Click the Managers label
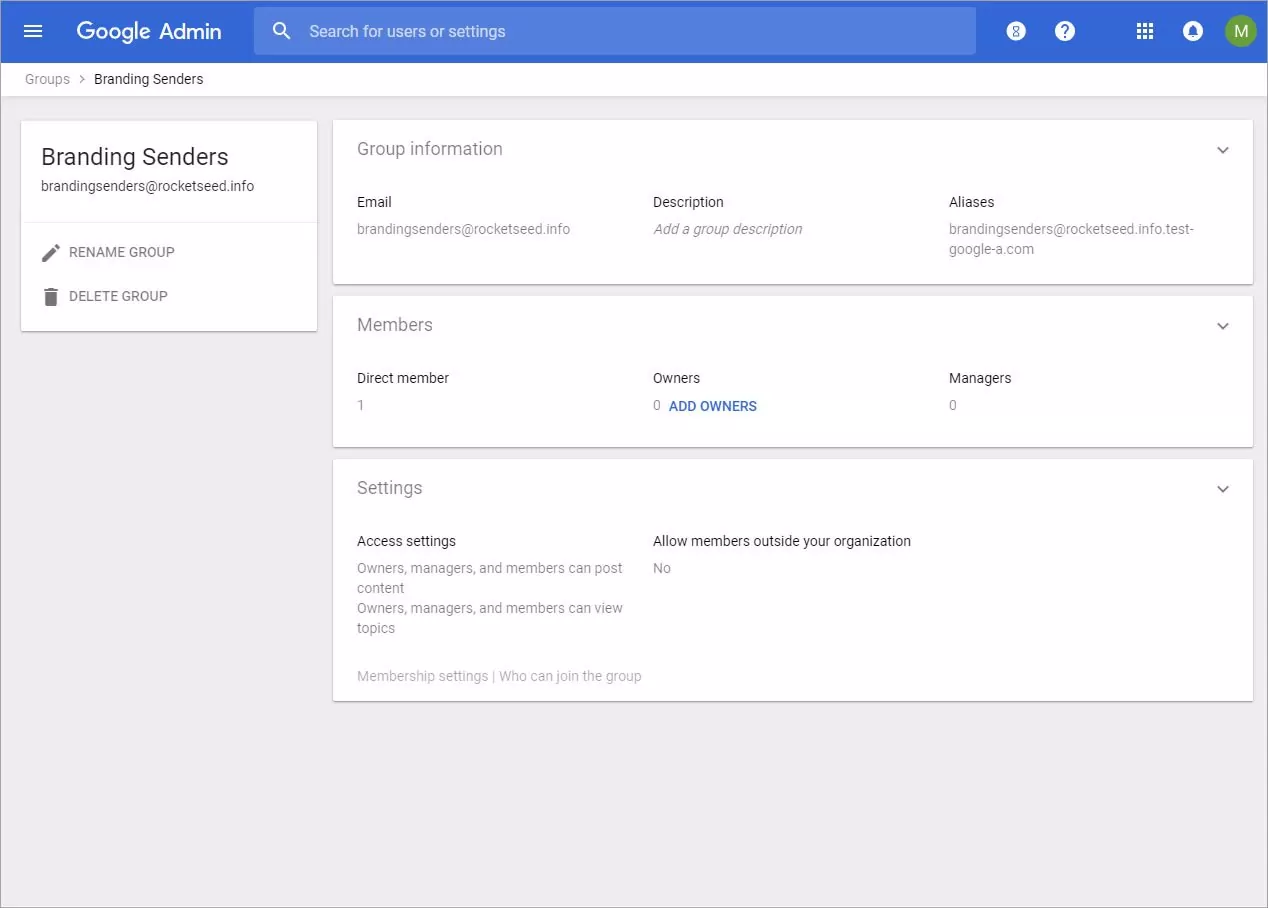Viewport: 1268px width, 908px height. 980,378
